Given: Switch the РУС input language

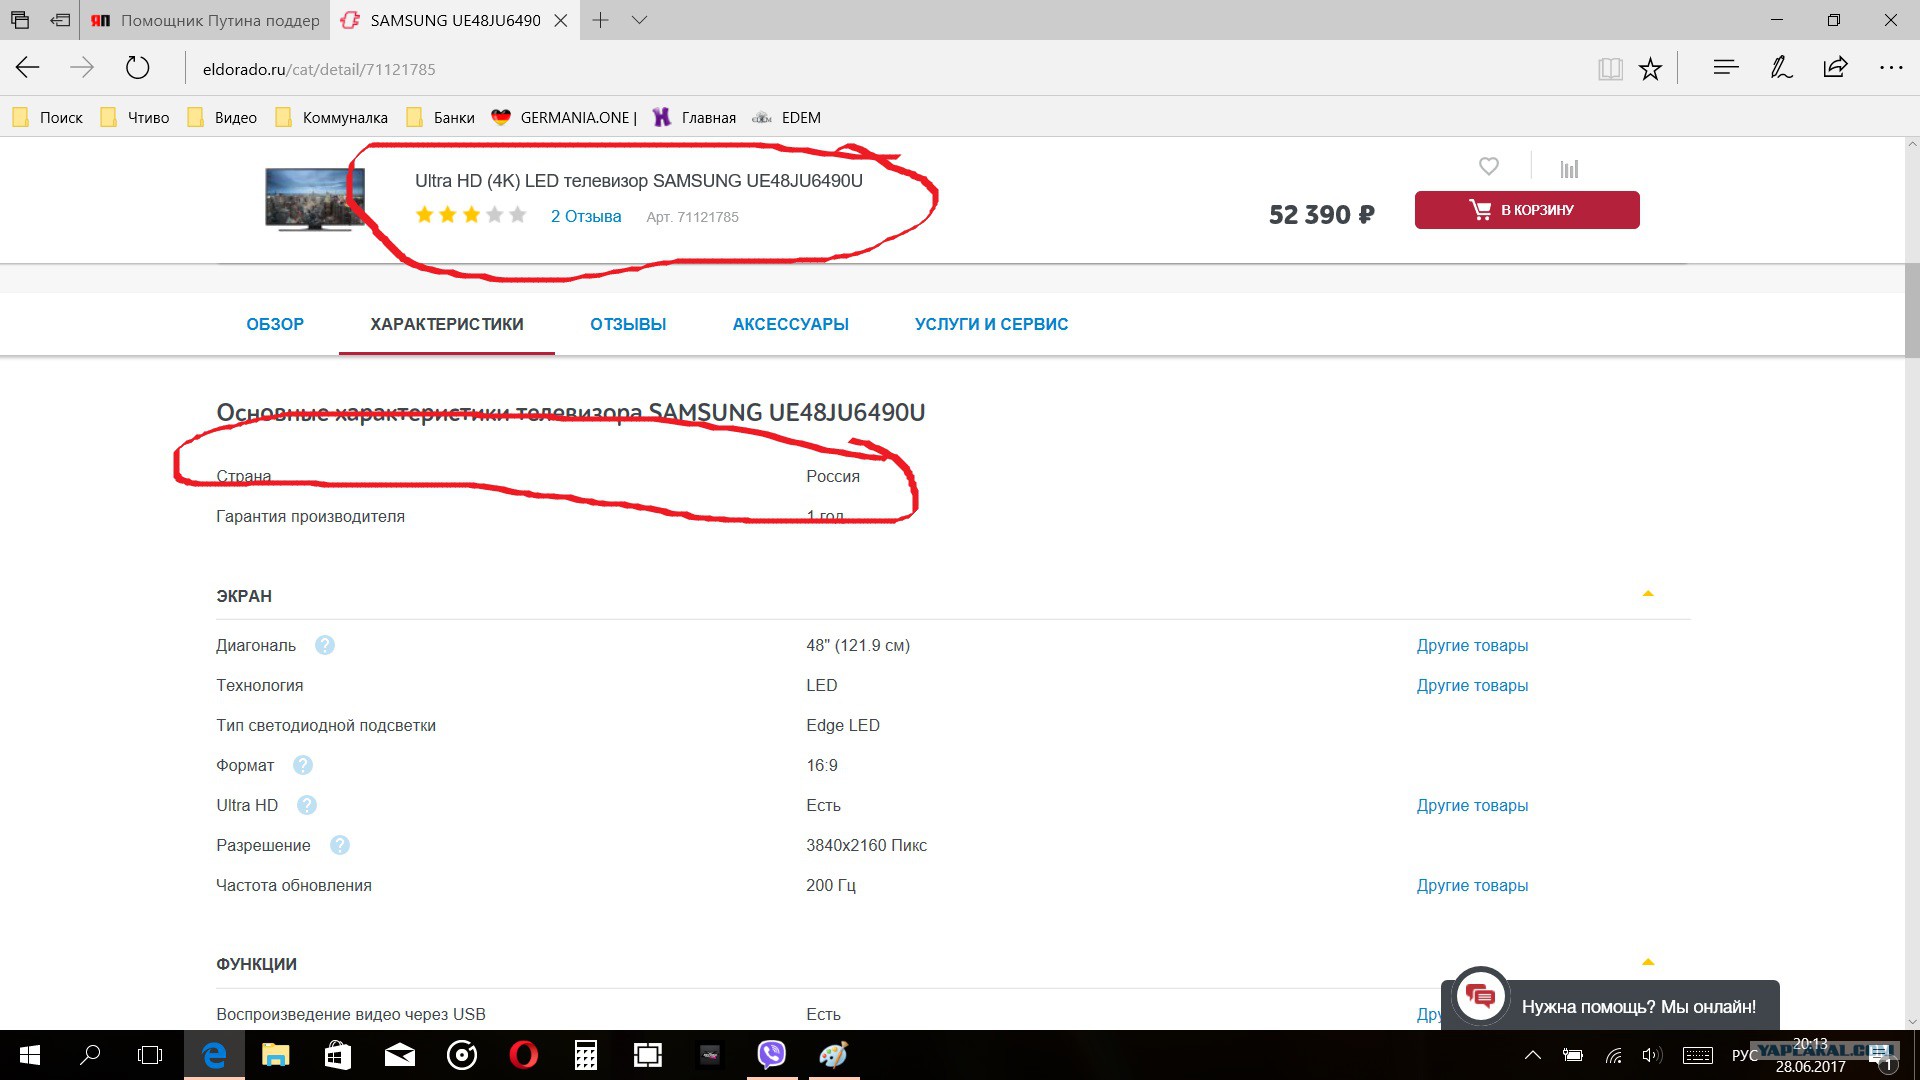Looking at the screenshot, I should 1744,1055.
